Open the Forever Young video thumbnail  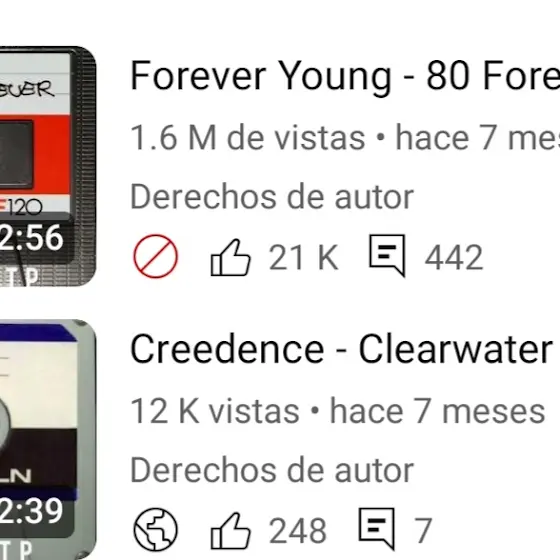coord(48,166)
